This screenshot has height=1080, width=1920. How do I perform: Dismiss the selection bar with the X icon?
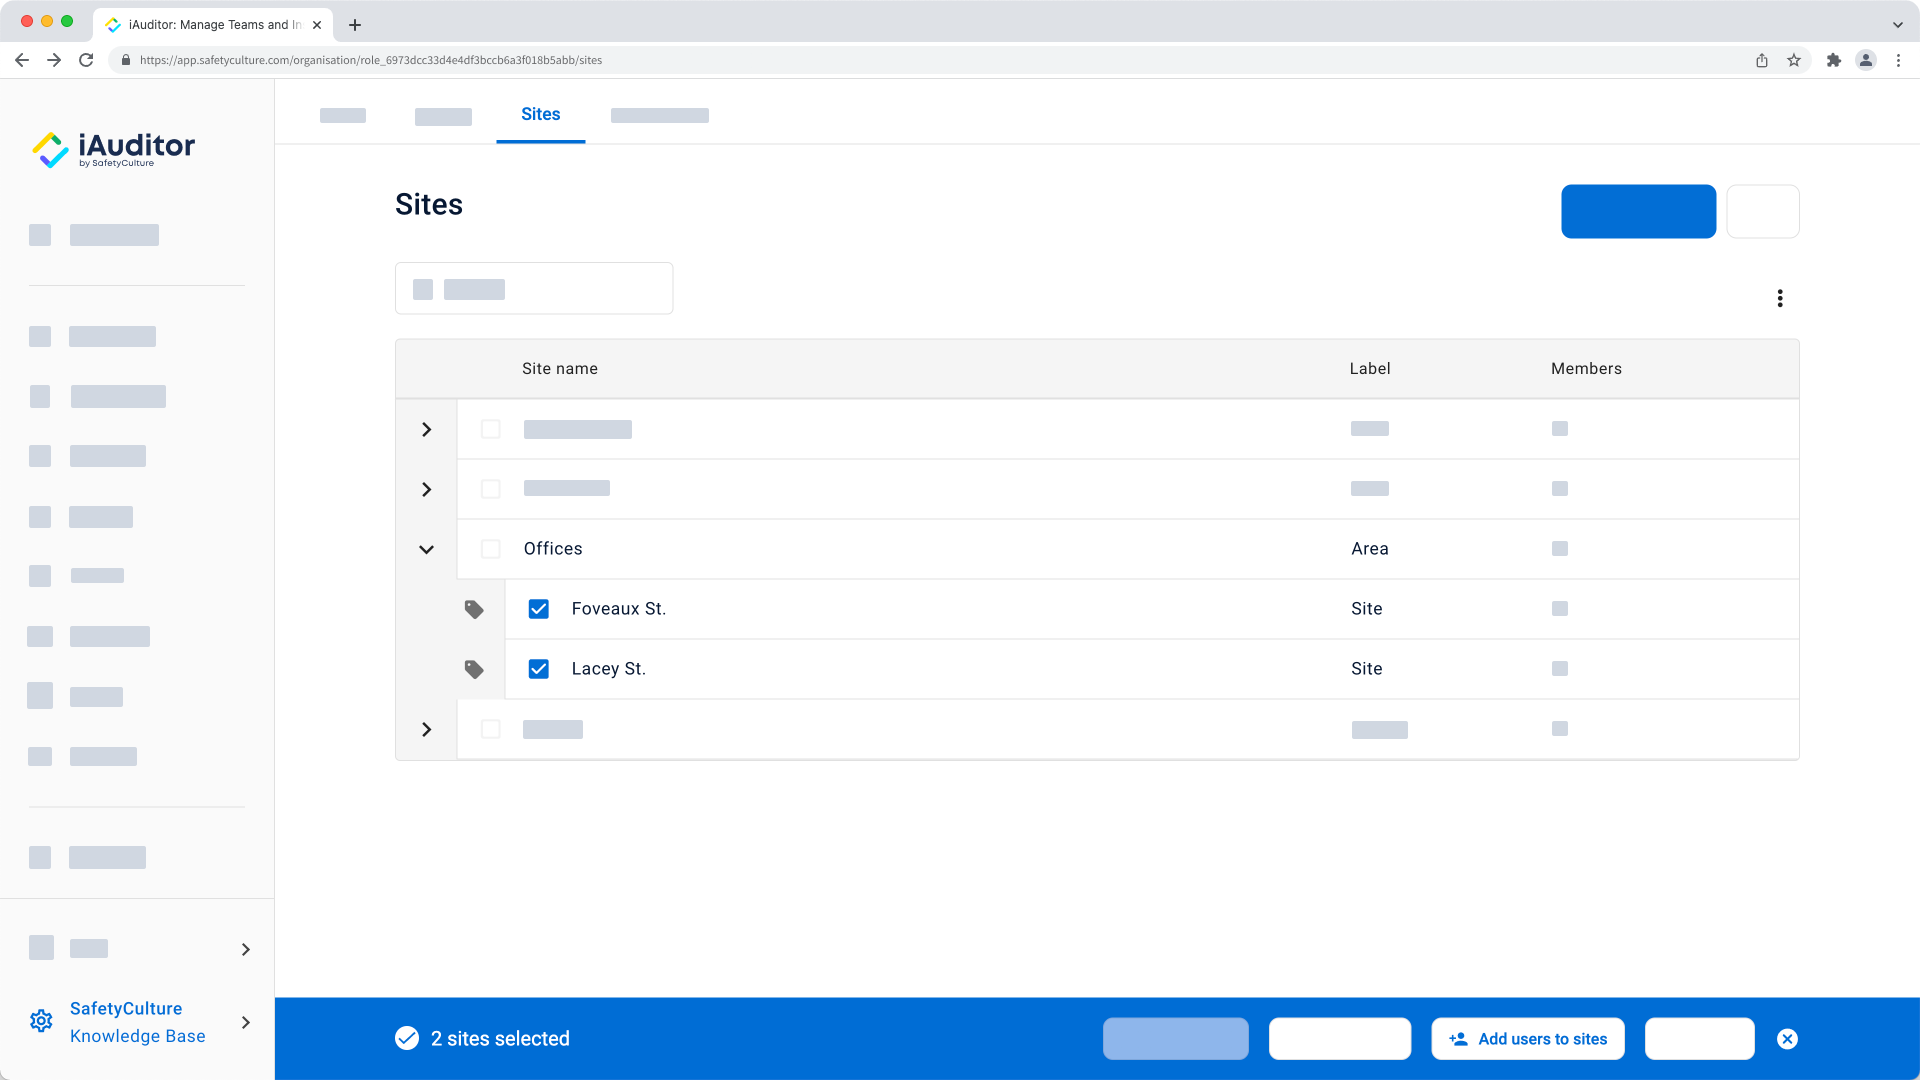pos(1787,1039)
